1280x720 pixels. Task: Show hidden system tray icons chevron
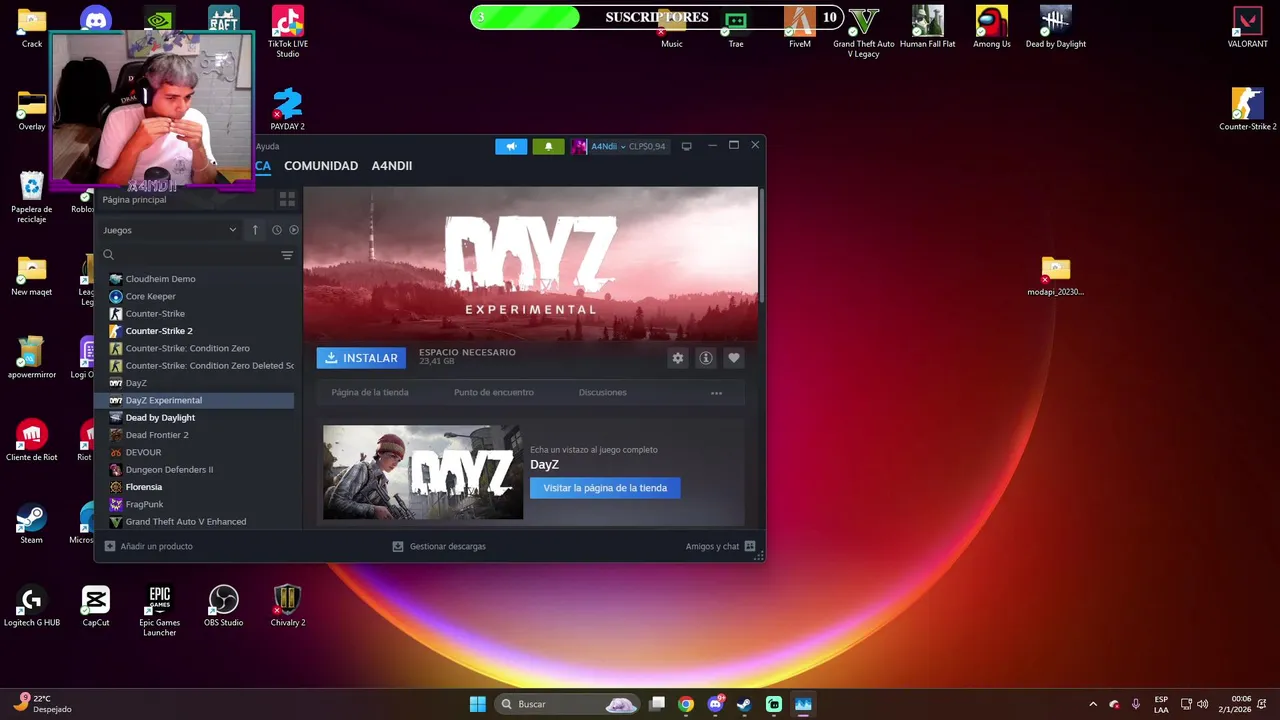click(1092, 704)
